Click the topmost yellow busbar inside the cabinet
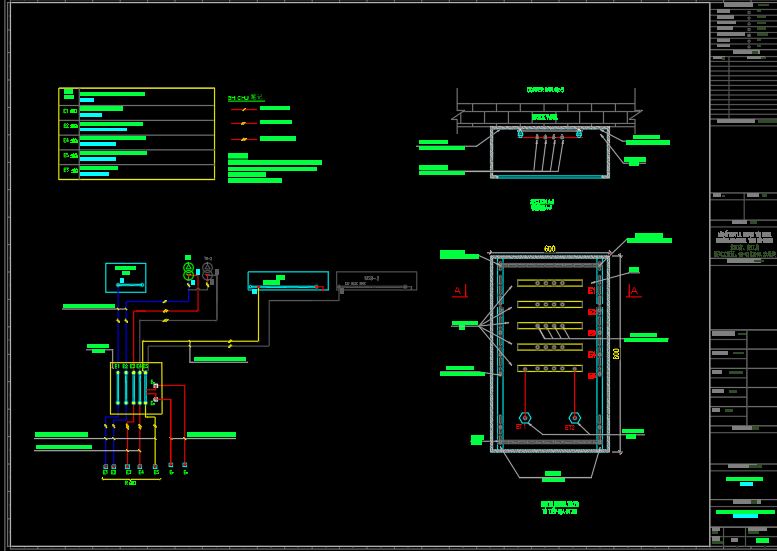The height and width of the screenshot is (551, 777). (549, 283)
